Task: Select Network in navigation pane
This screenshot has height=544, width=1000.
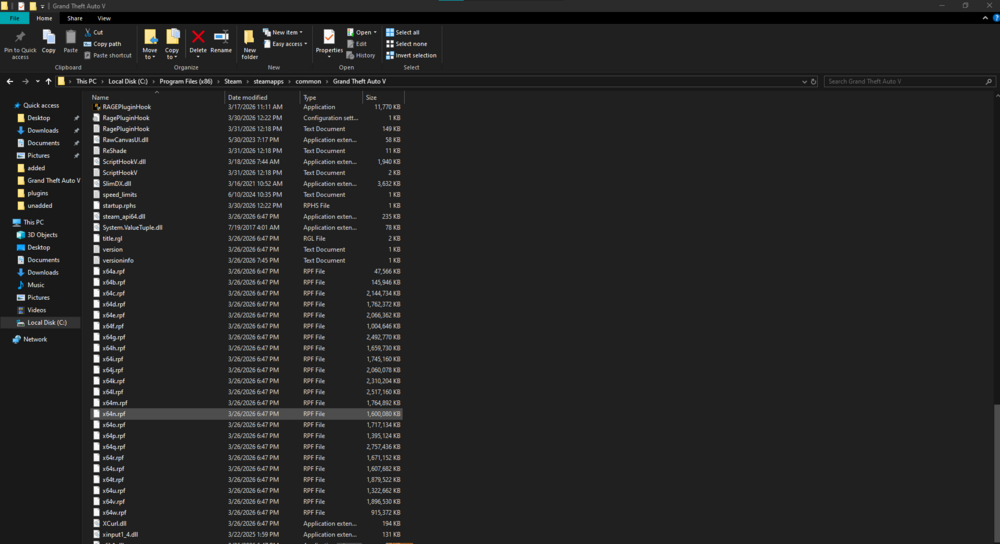Action: (35, 339)
